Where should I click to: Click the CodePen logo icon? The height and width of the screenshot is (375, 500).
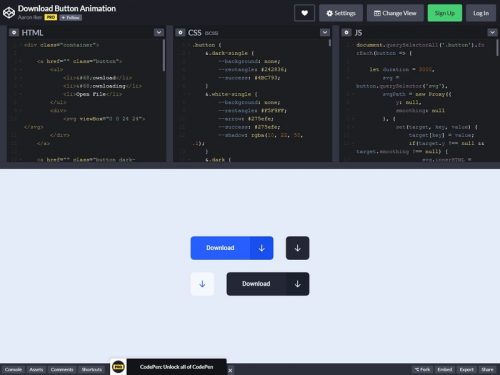coord(9,13)
